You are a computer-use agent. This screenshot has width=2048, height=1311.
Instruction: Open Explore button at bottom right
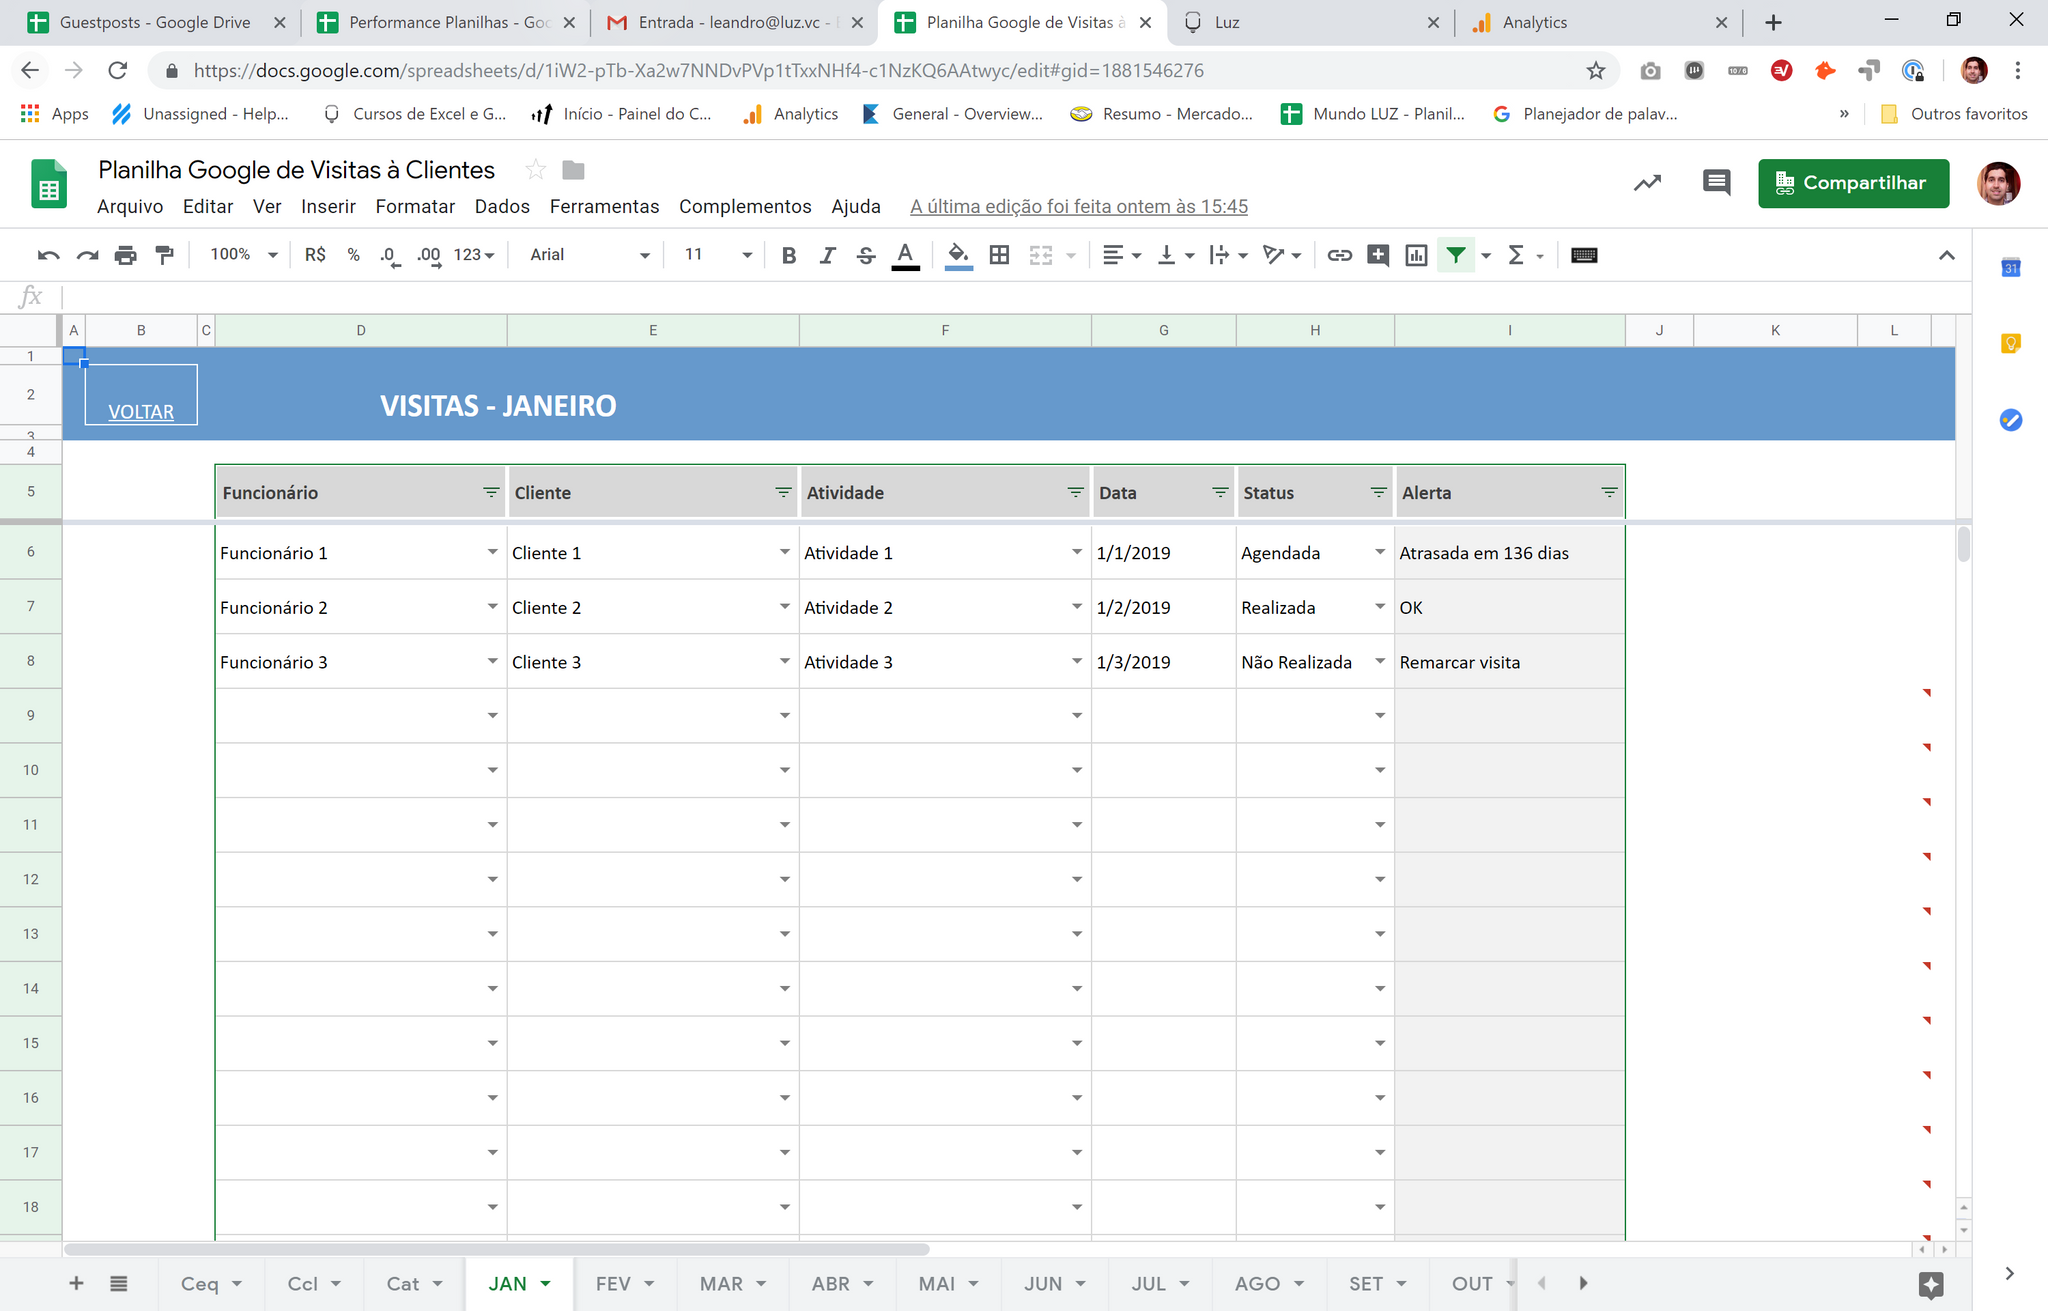1931,1284
